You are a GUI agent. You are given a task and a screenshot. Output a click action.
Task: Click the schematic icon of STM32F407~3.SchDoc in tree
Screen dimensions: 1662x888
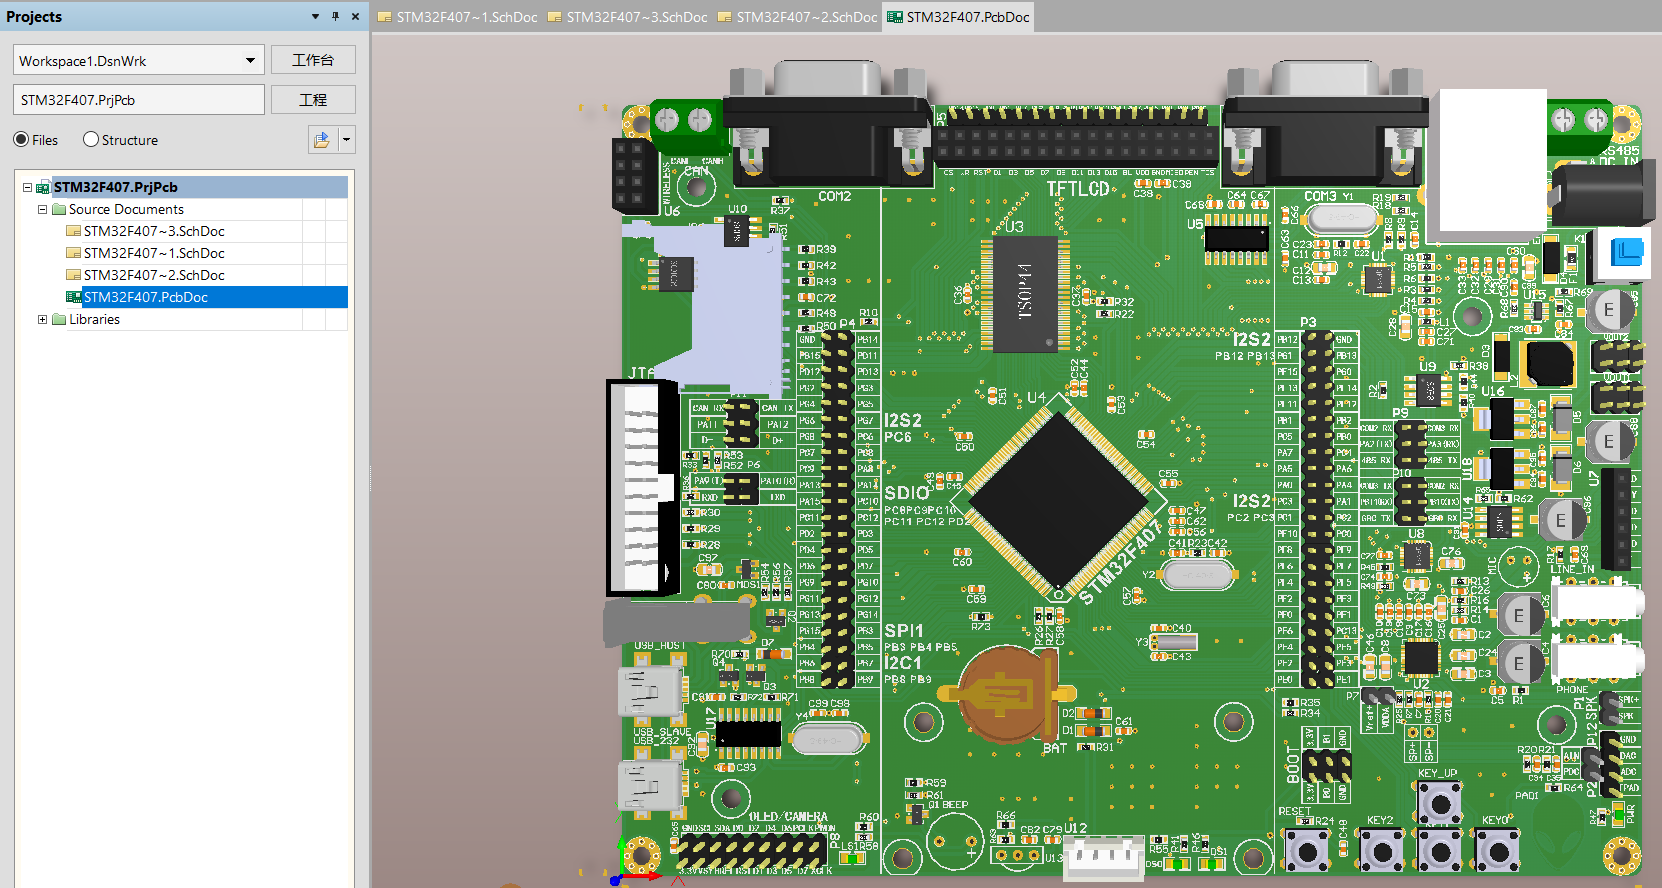(x=73, y=231)
